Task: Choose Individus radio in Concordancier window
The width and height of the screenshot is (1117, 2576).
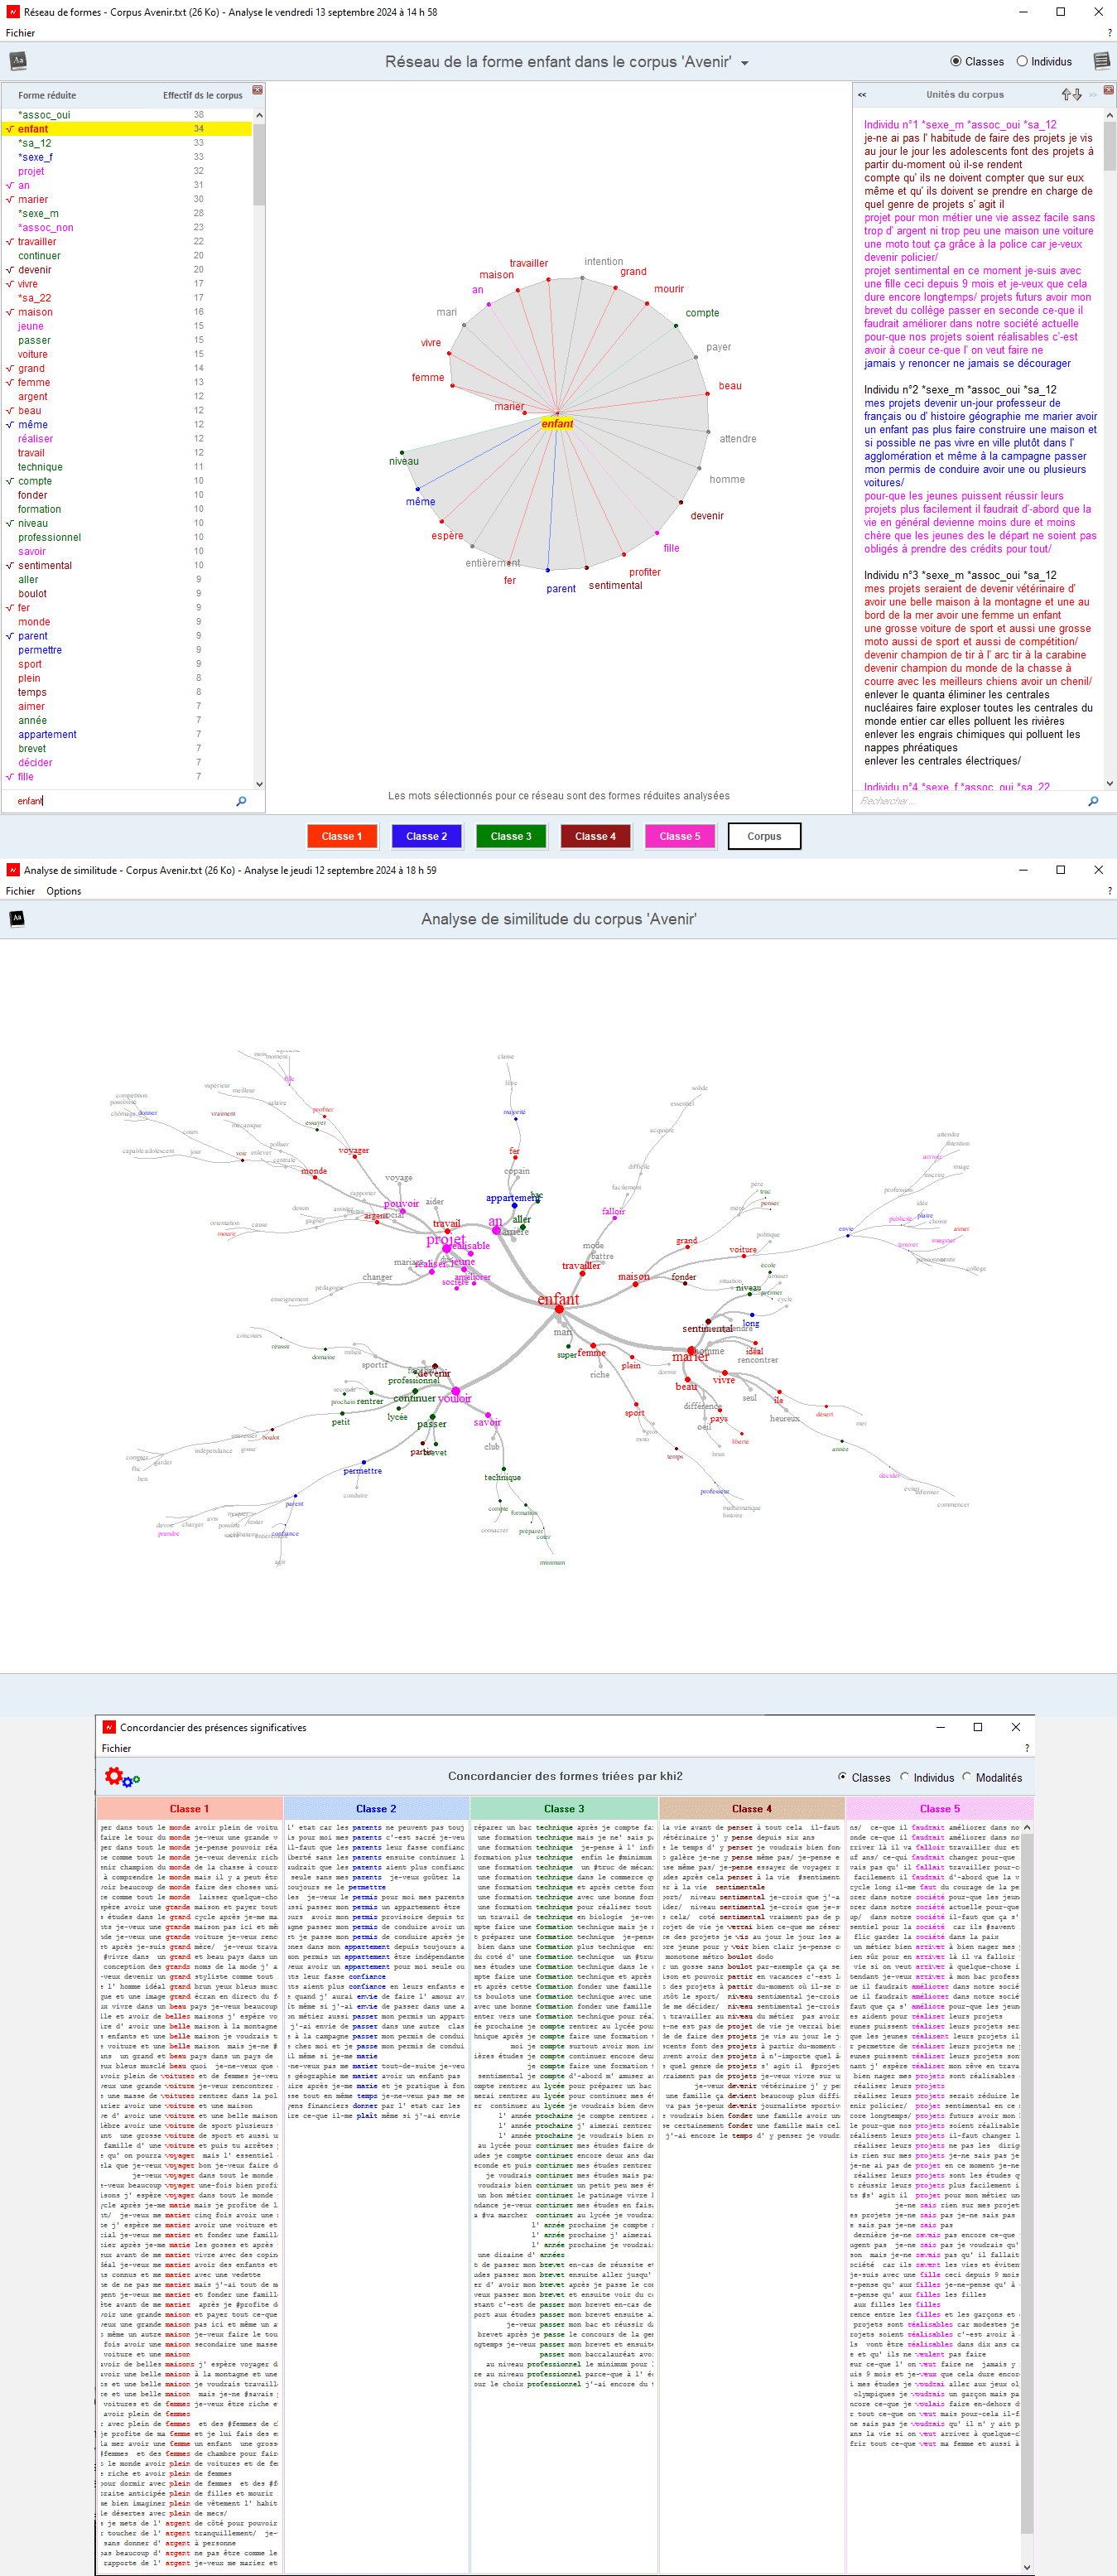Action: [x=905, y=1777]
